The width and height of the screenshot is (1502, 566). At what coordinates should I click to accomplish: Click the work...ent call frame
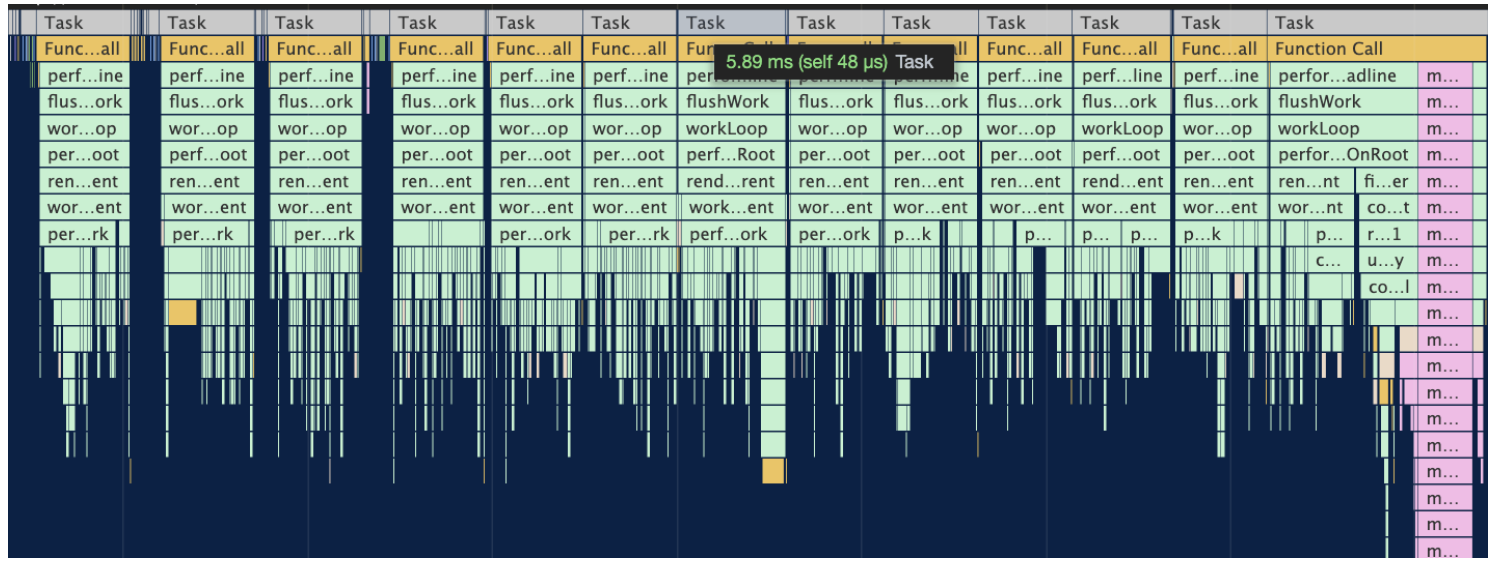click(x=732, y=208)
